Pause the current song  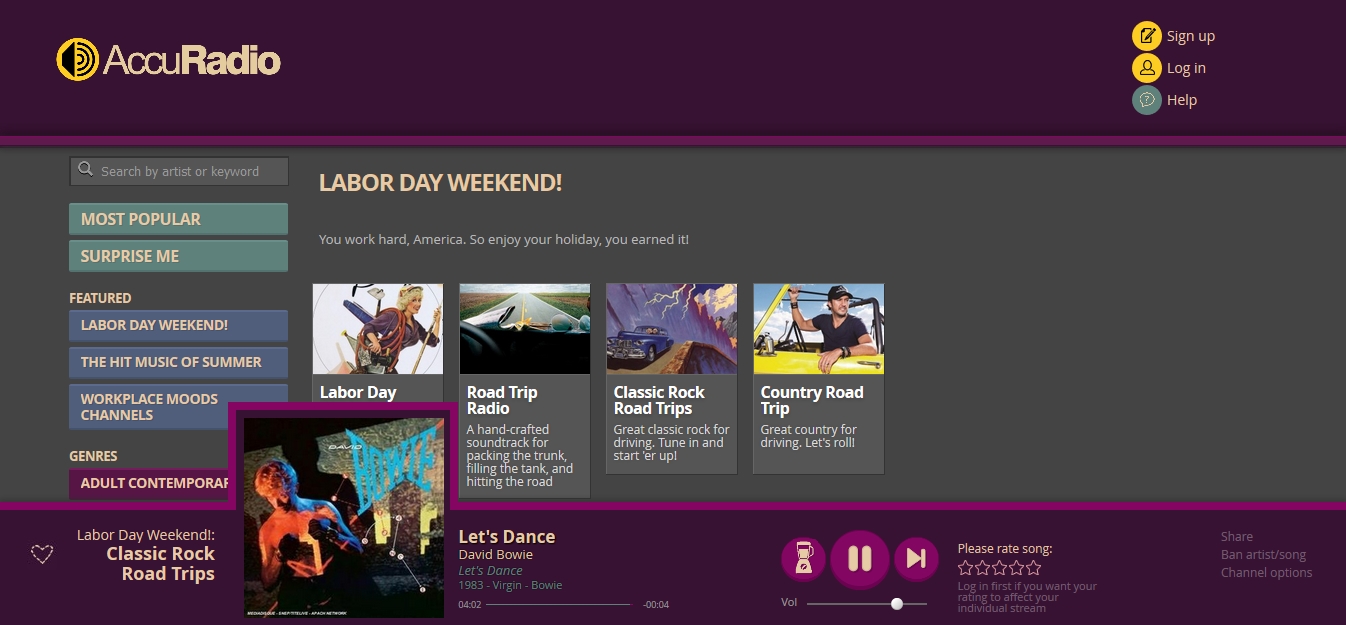point(859,558)
